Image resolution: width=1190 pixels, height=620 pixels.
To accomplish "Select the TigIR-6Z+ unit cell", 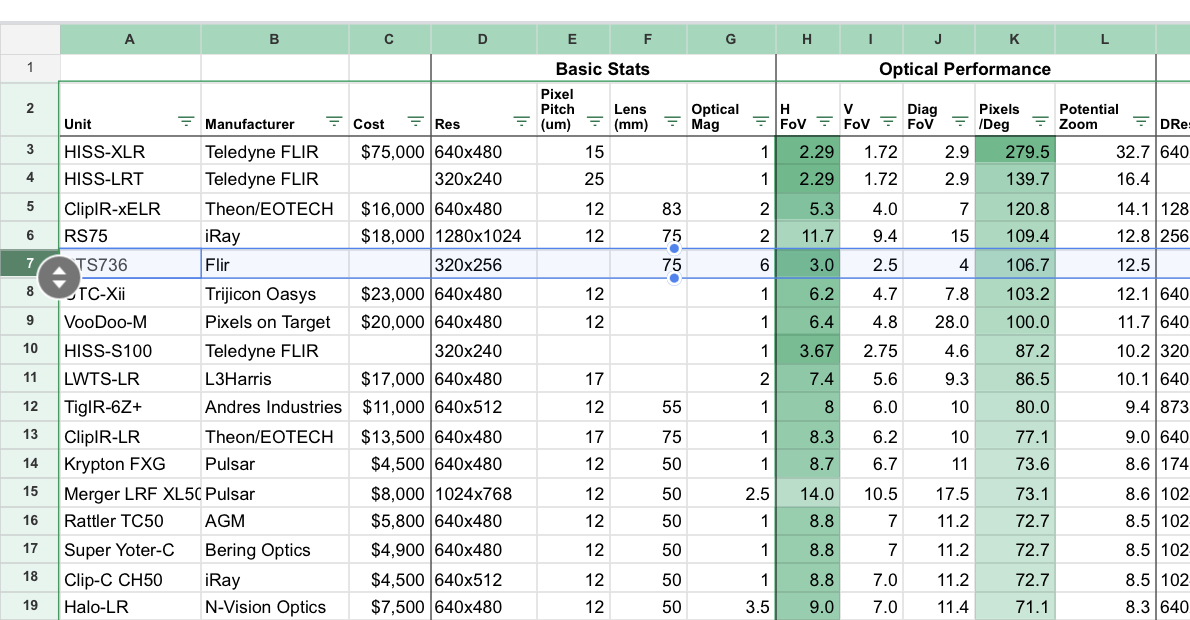I will coord(130,408).
